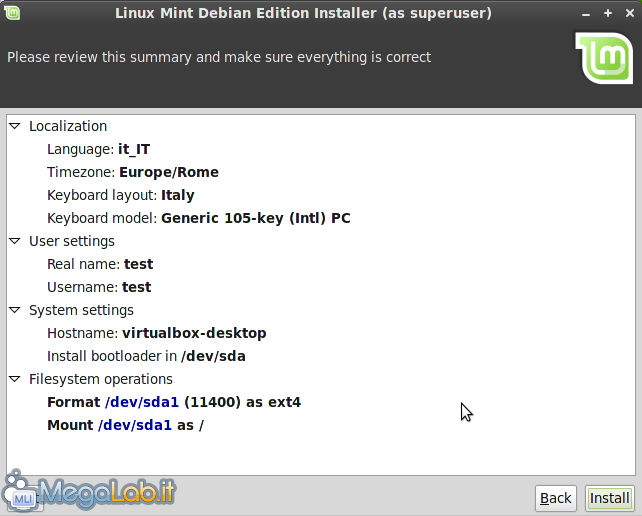
Task: Collapse the User settings section
Action: (x=14, y=241)
